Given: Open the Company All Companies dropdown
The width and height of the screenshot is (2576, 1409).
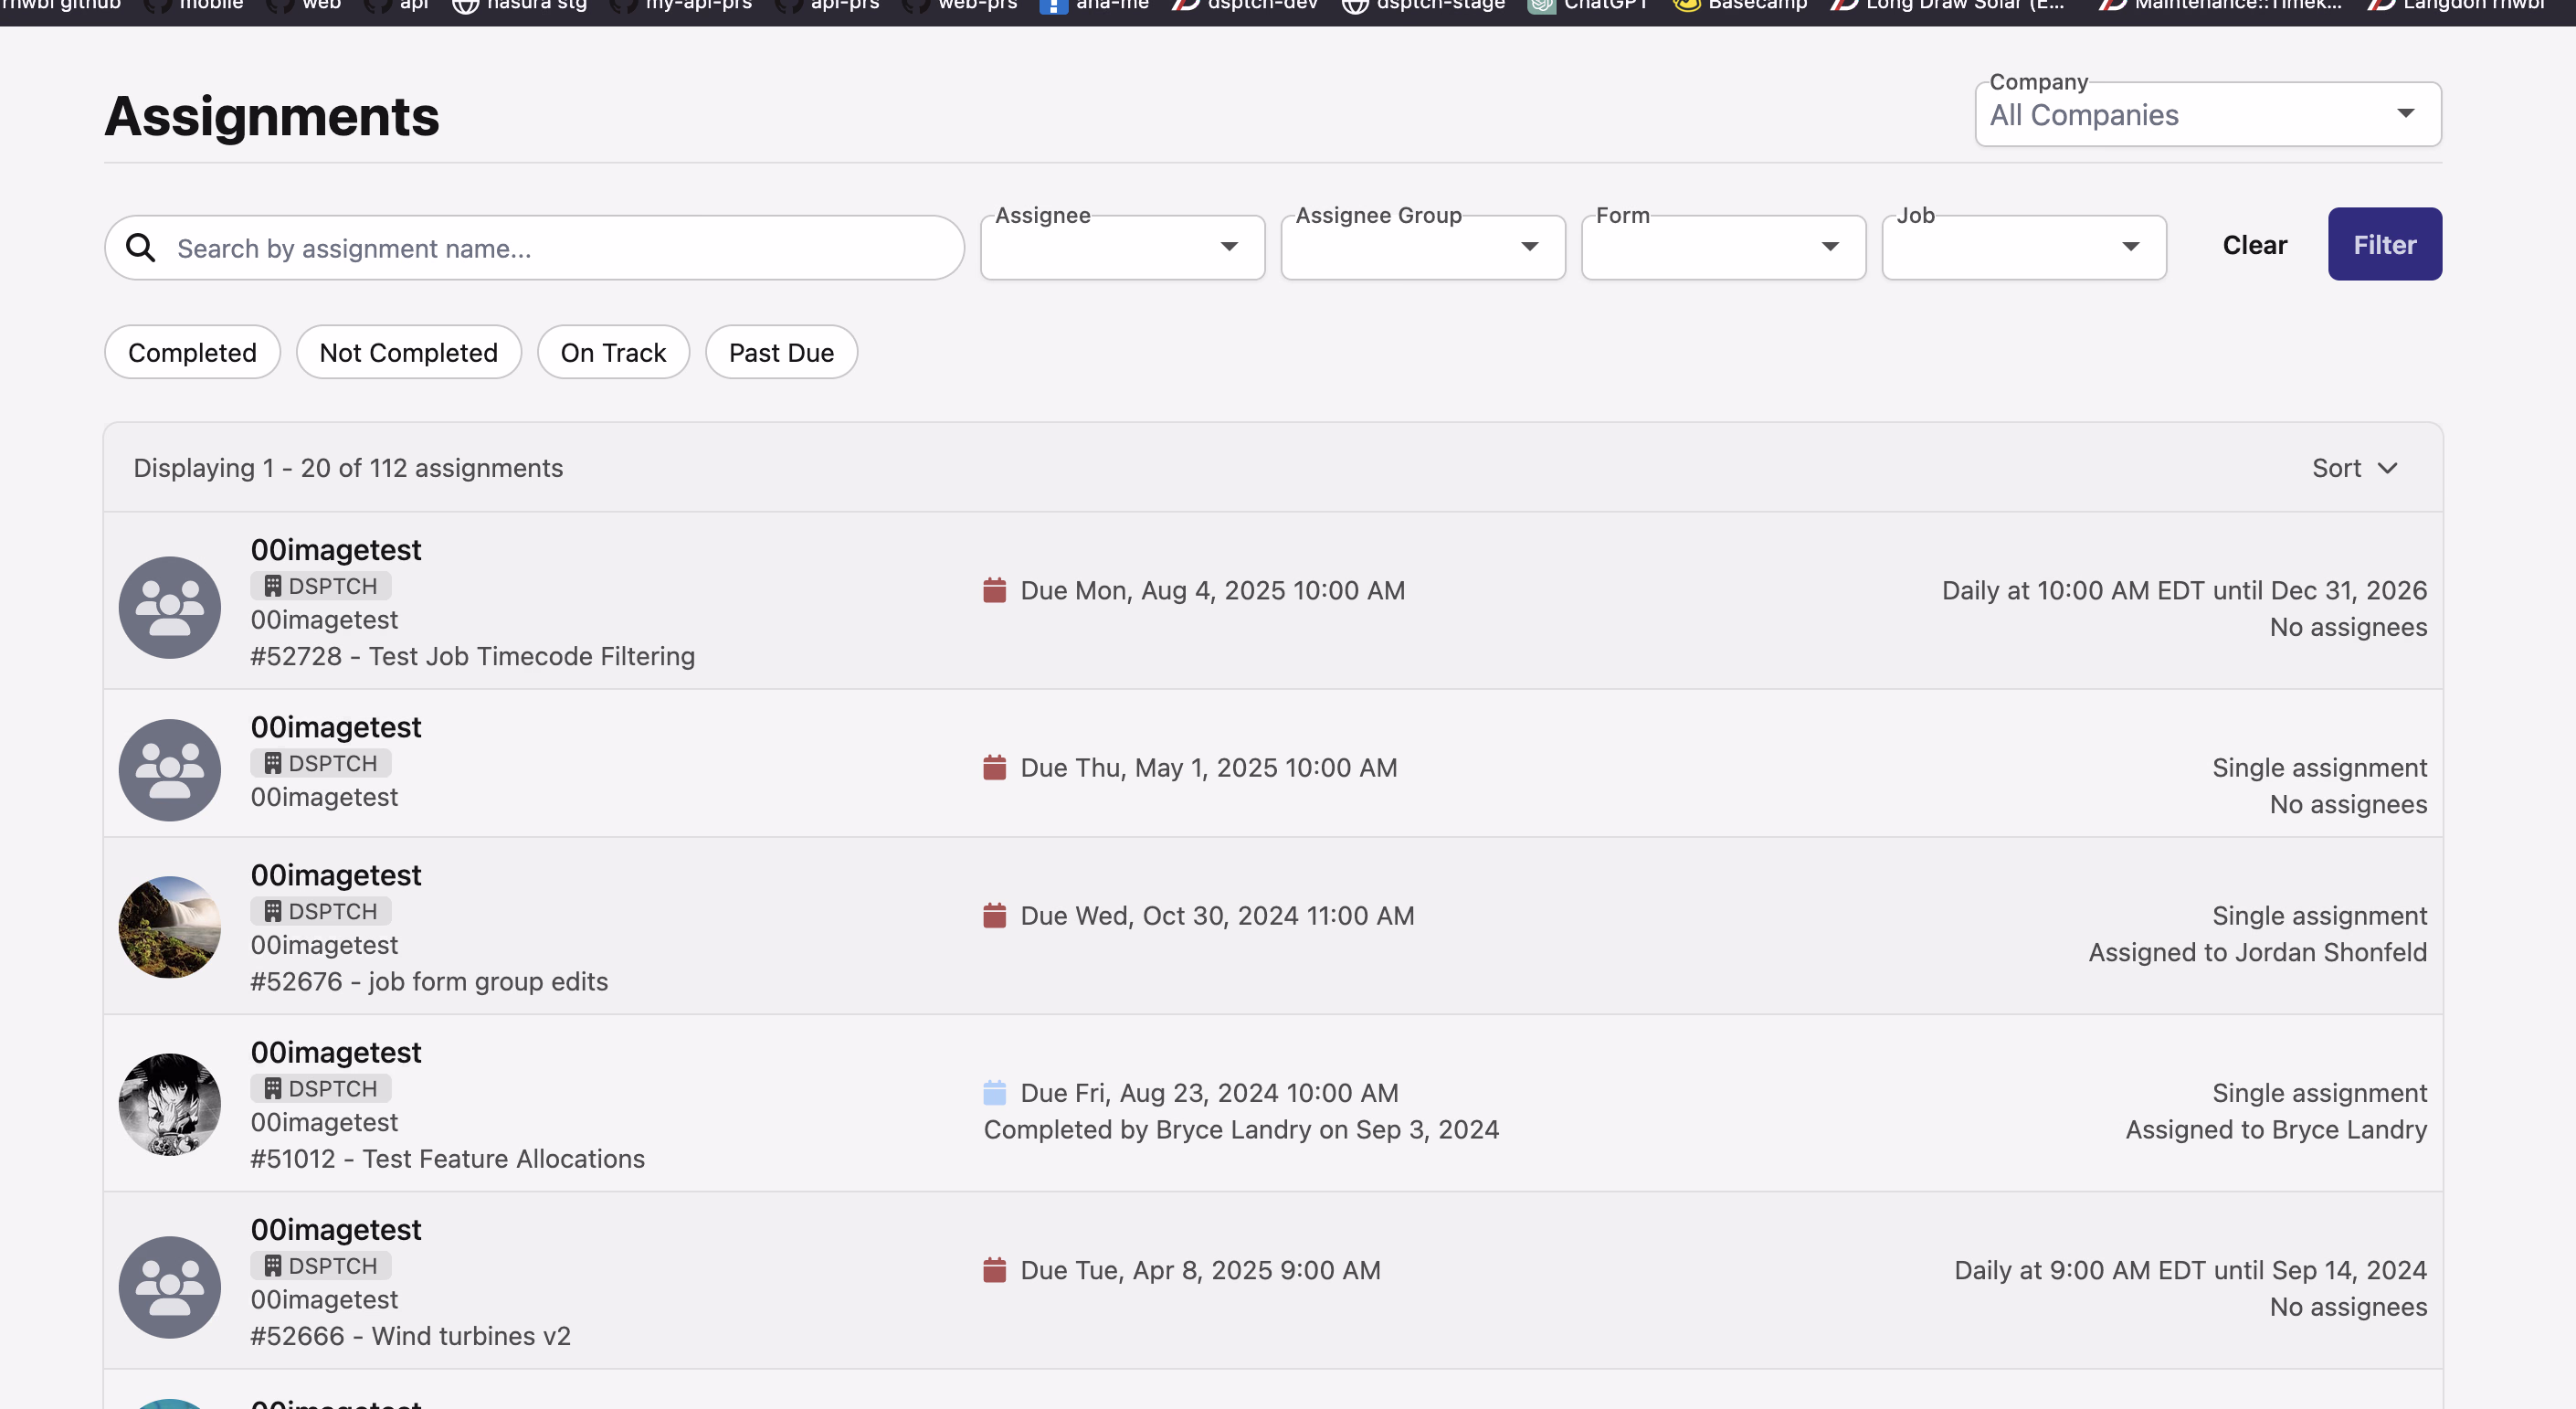Looking at the screenshot, I should 2207,114.
